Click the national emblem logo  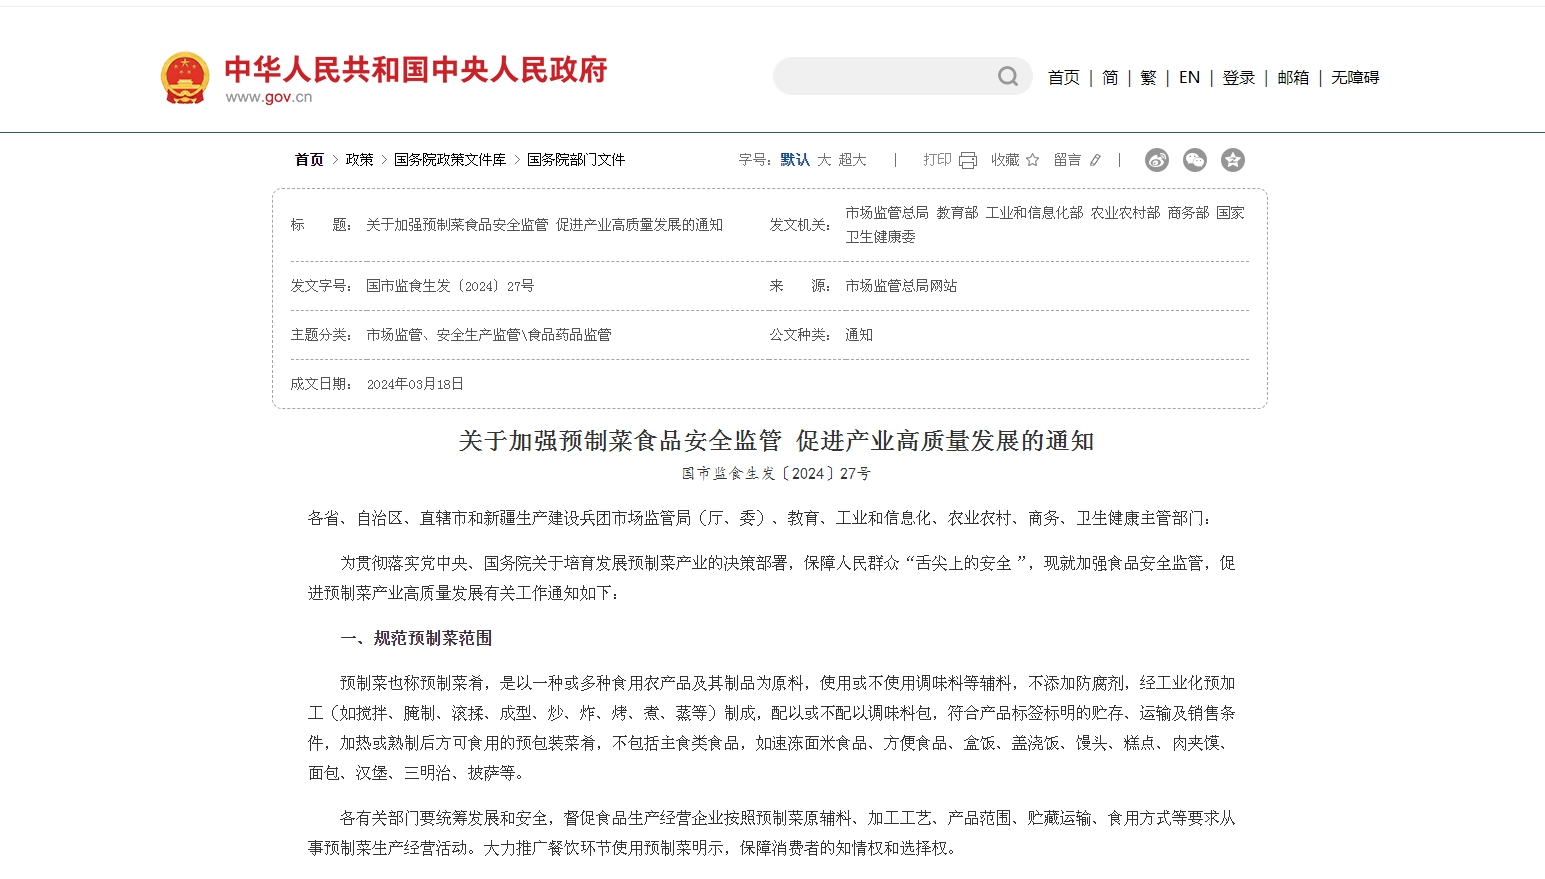[185, 78]
